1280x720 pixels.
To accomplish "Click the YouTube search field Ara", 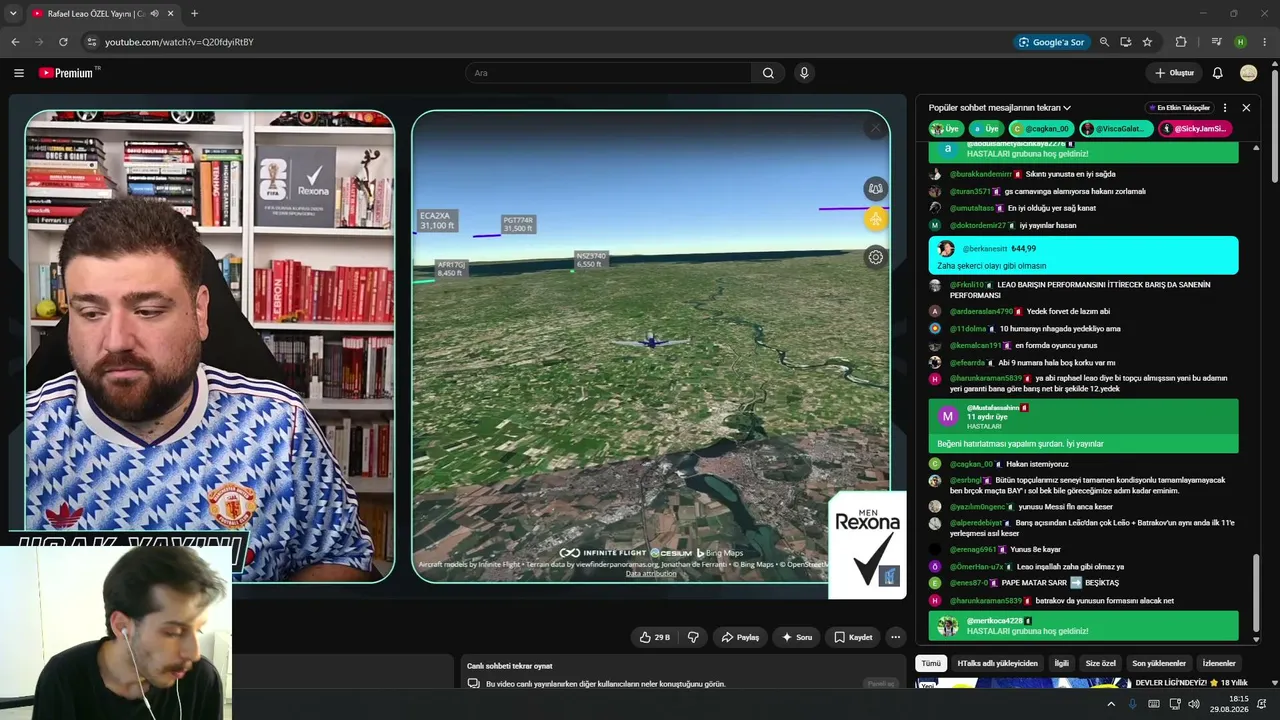I will click(x=608, y=73).
